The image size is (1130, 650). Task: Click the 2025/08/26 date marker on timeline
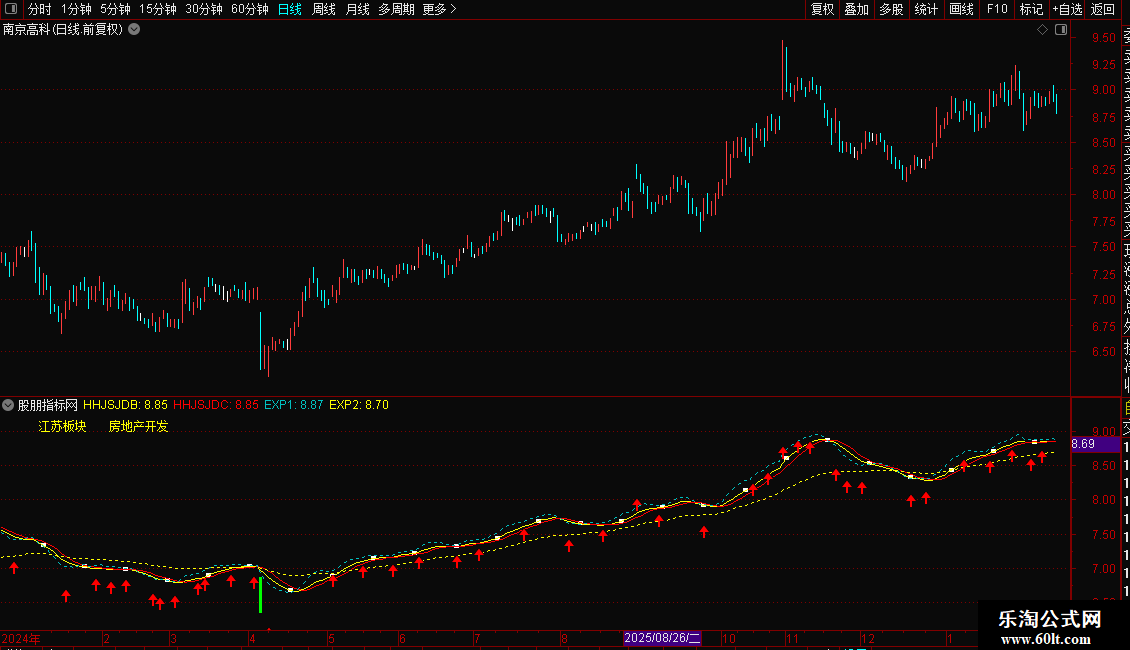(x=662, y=638)
